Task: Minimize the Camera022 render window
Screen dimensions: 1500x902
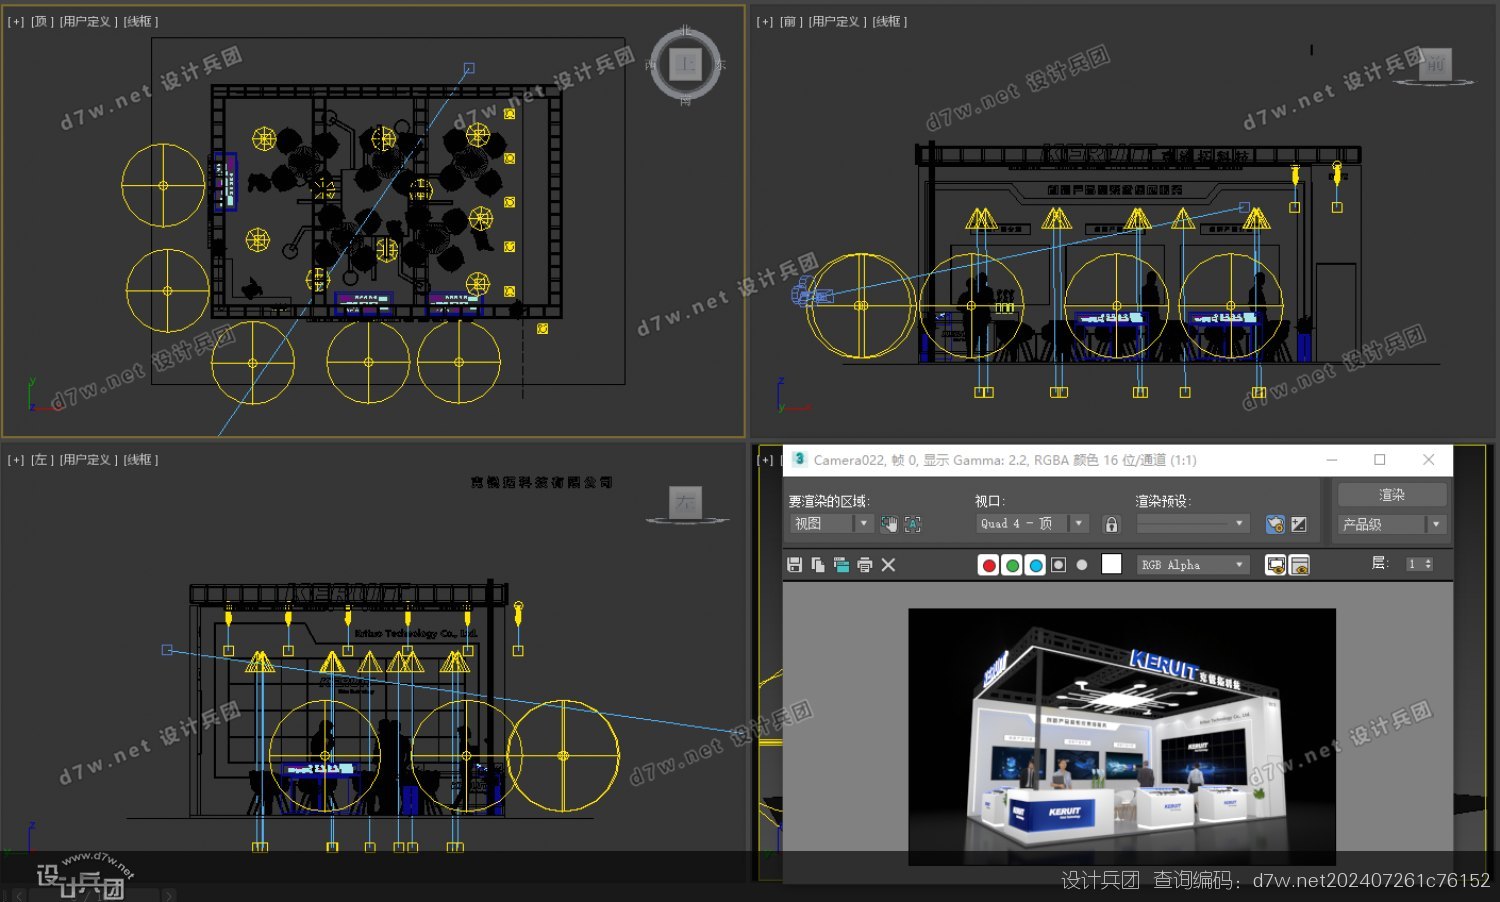Action: click(1332, 459)
